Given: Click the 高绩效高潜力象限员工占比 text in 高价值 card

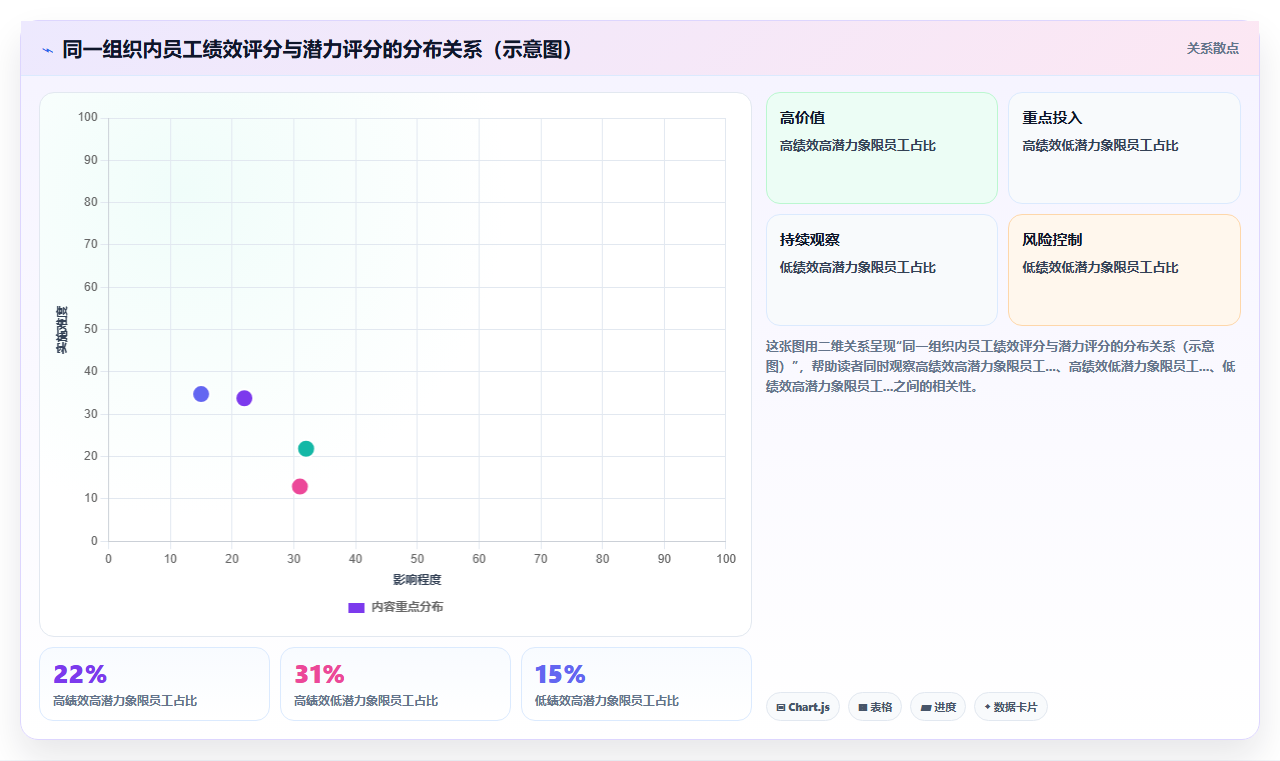Looking at the screenshot, I should pos(858,146).
